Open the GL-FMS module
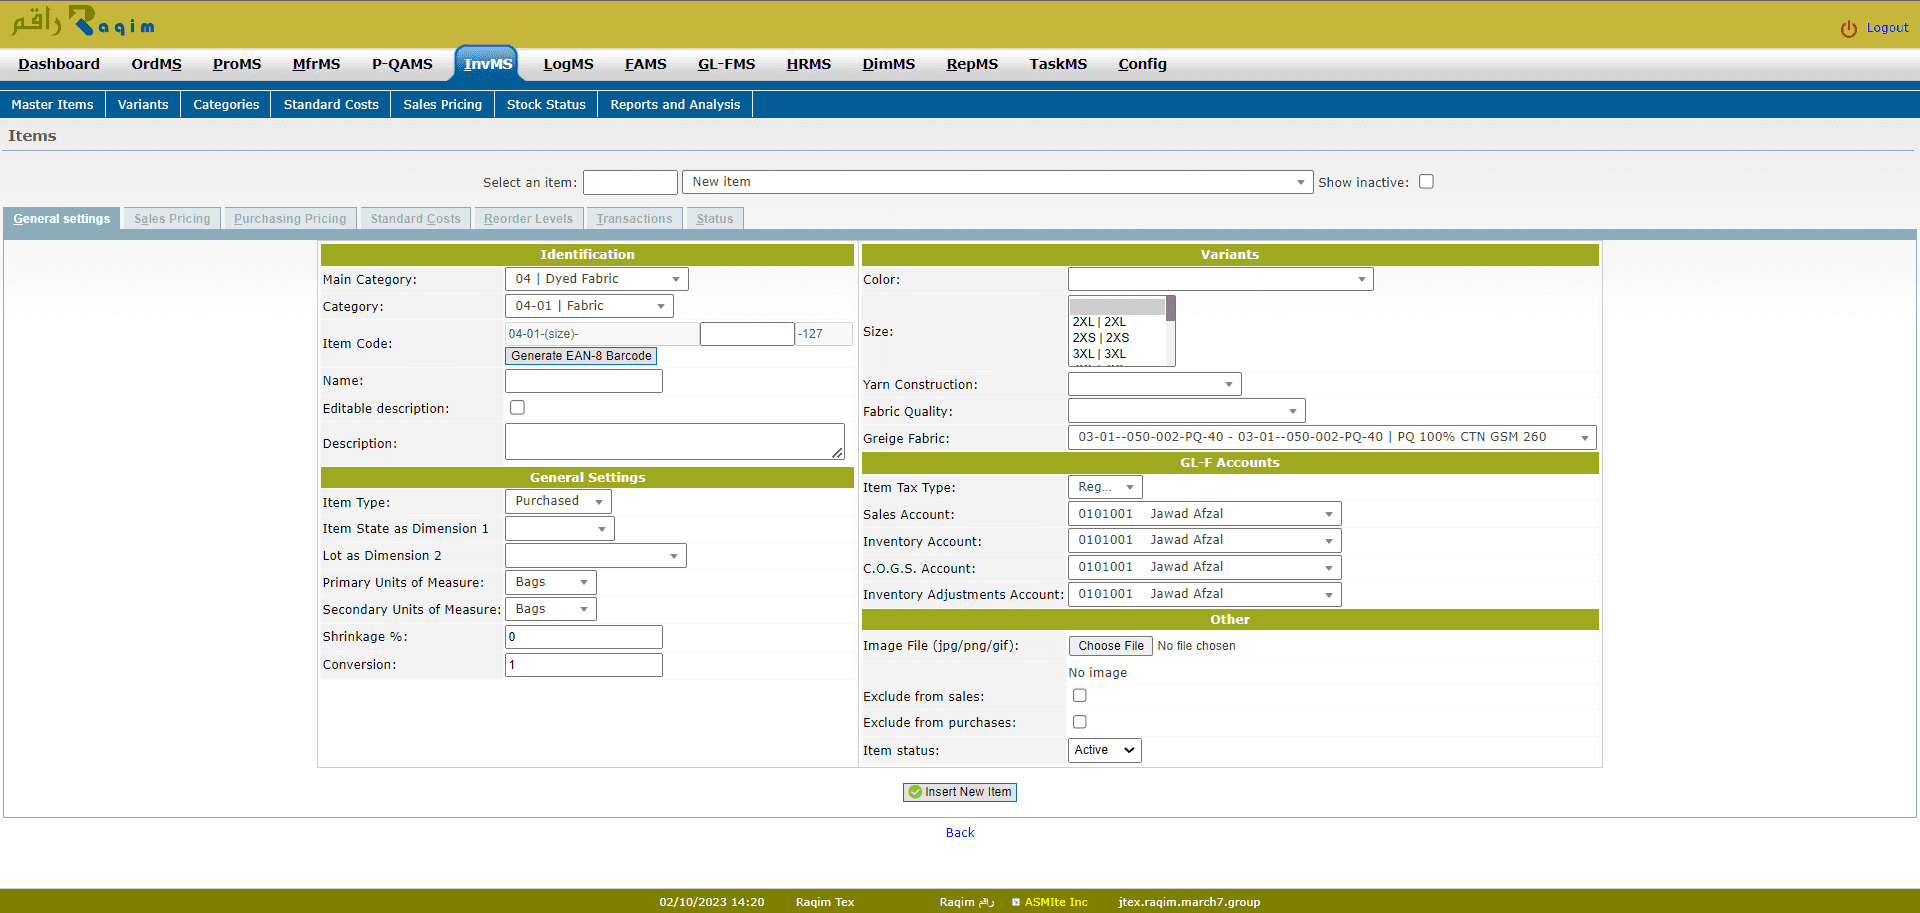Viewport: 1920px width, 913px height. tap(726, 64)
